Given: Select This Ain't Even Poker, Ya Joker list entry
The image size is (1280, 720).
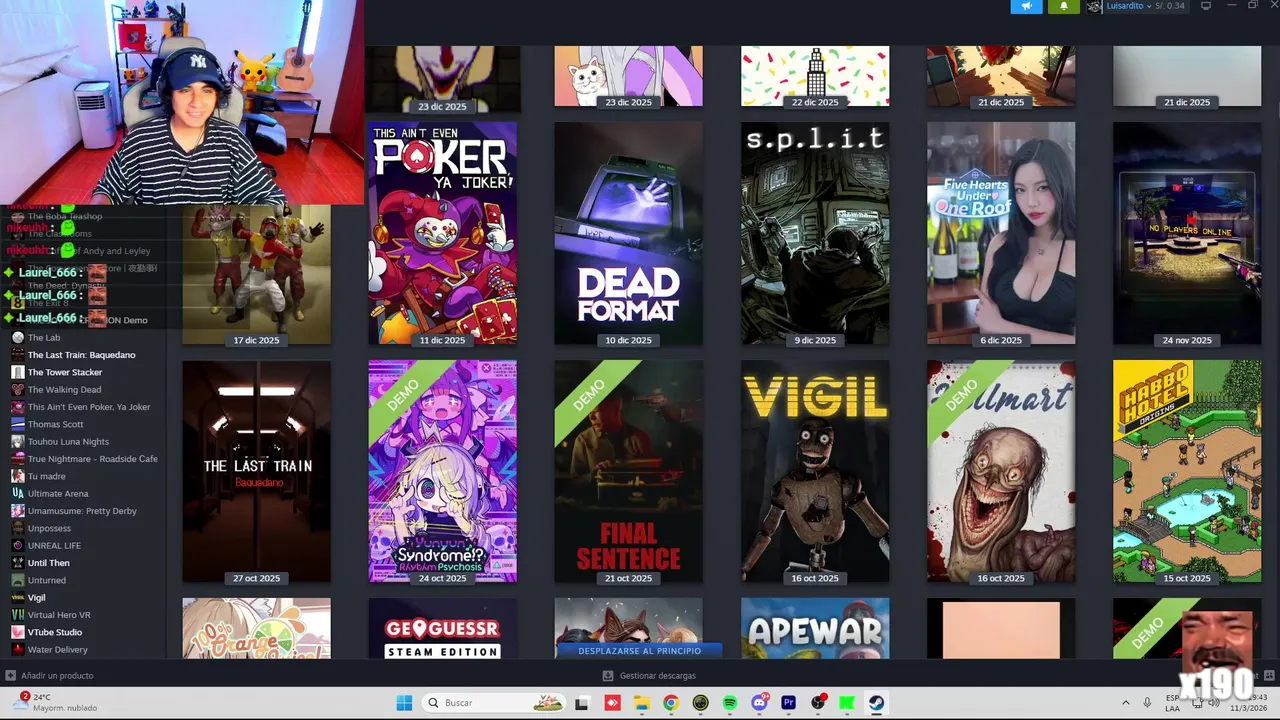Looking at the screenshot, I should 89,407.
